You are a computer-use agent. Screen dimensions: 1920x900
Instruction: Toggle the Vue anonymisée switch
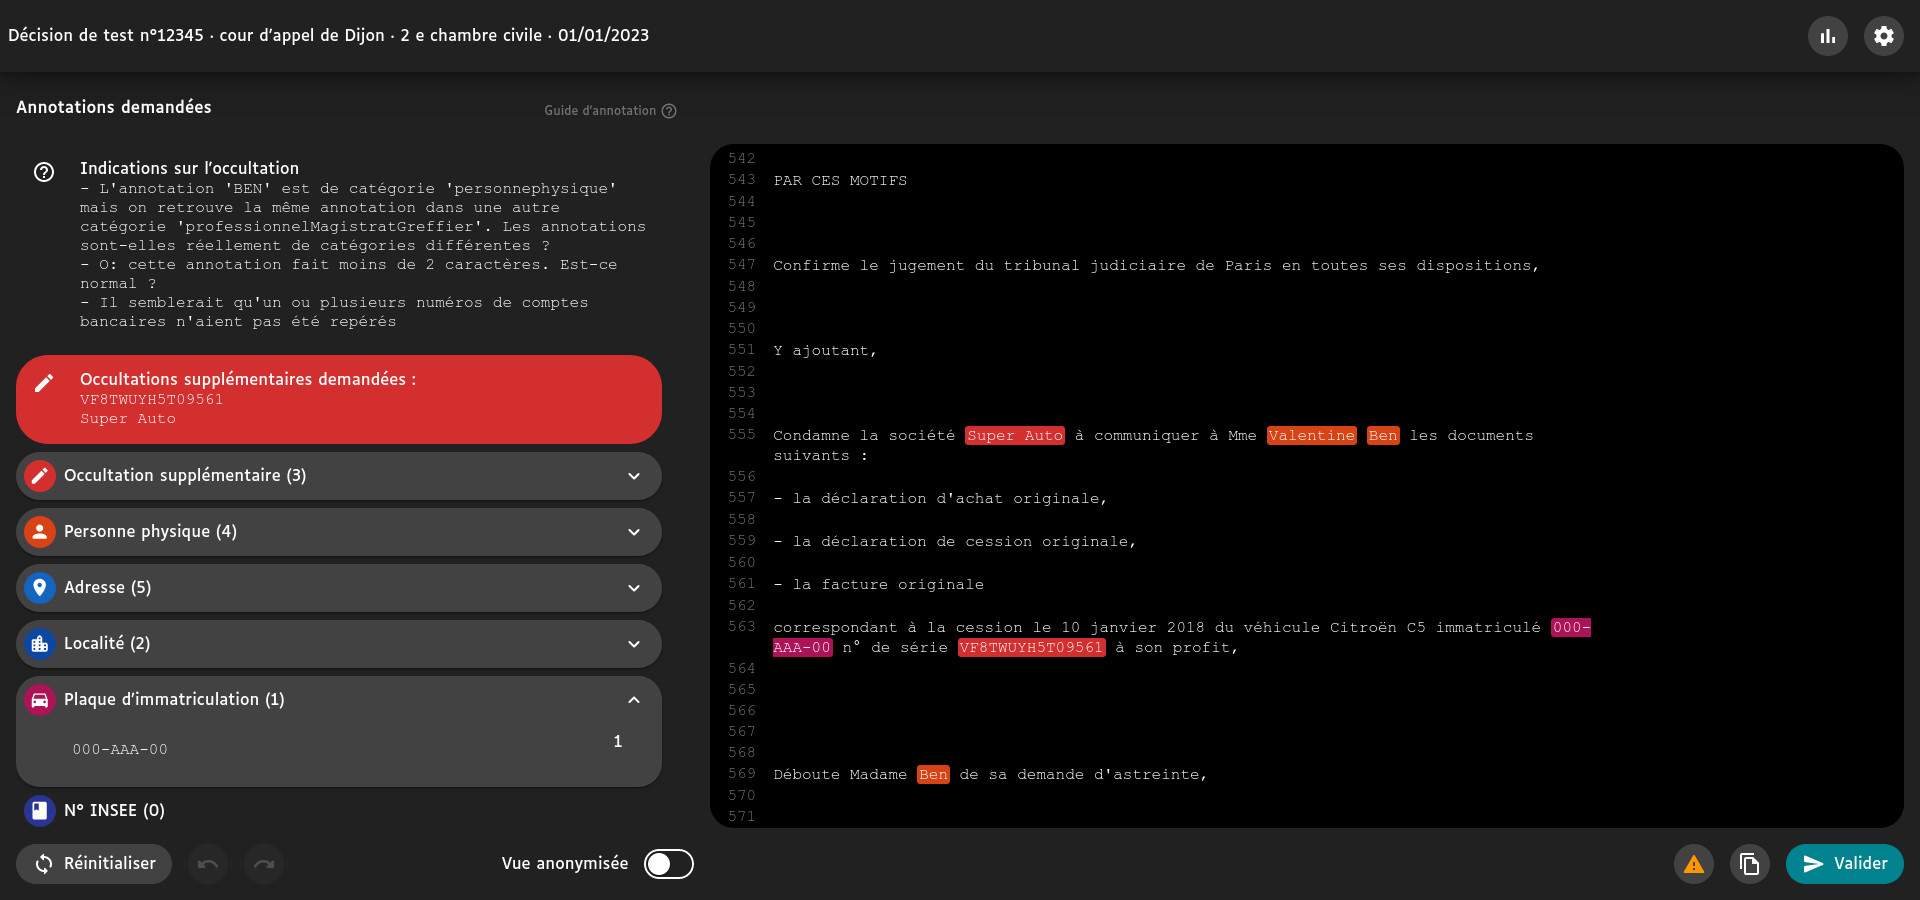click(x=669, y=864)
